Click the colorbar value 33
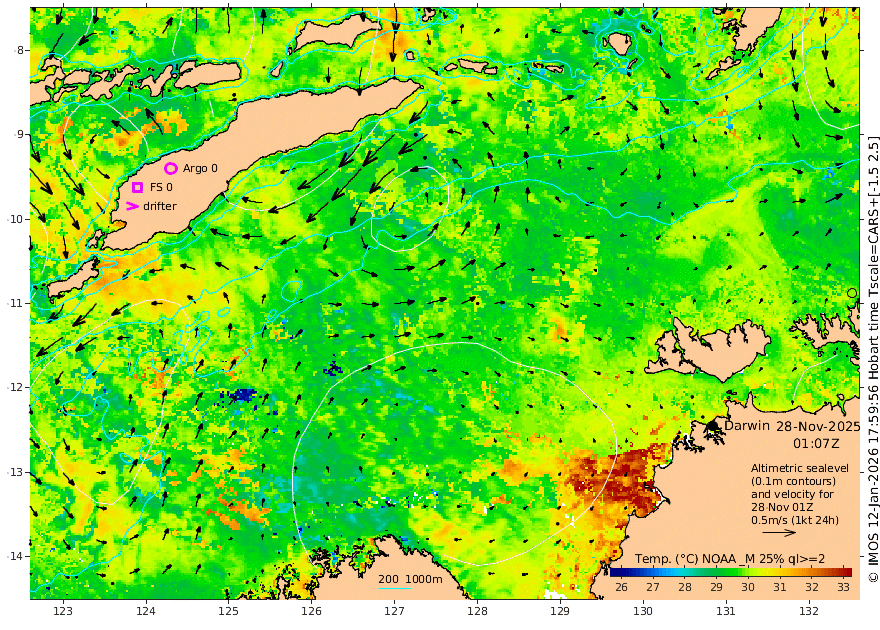 [843, 587]
